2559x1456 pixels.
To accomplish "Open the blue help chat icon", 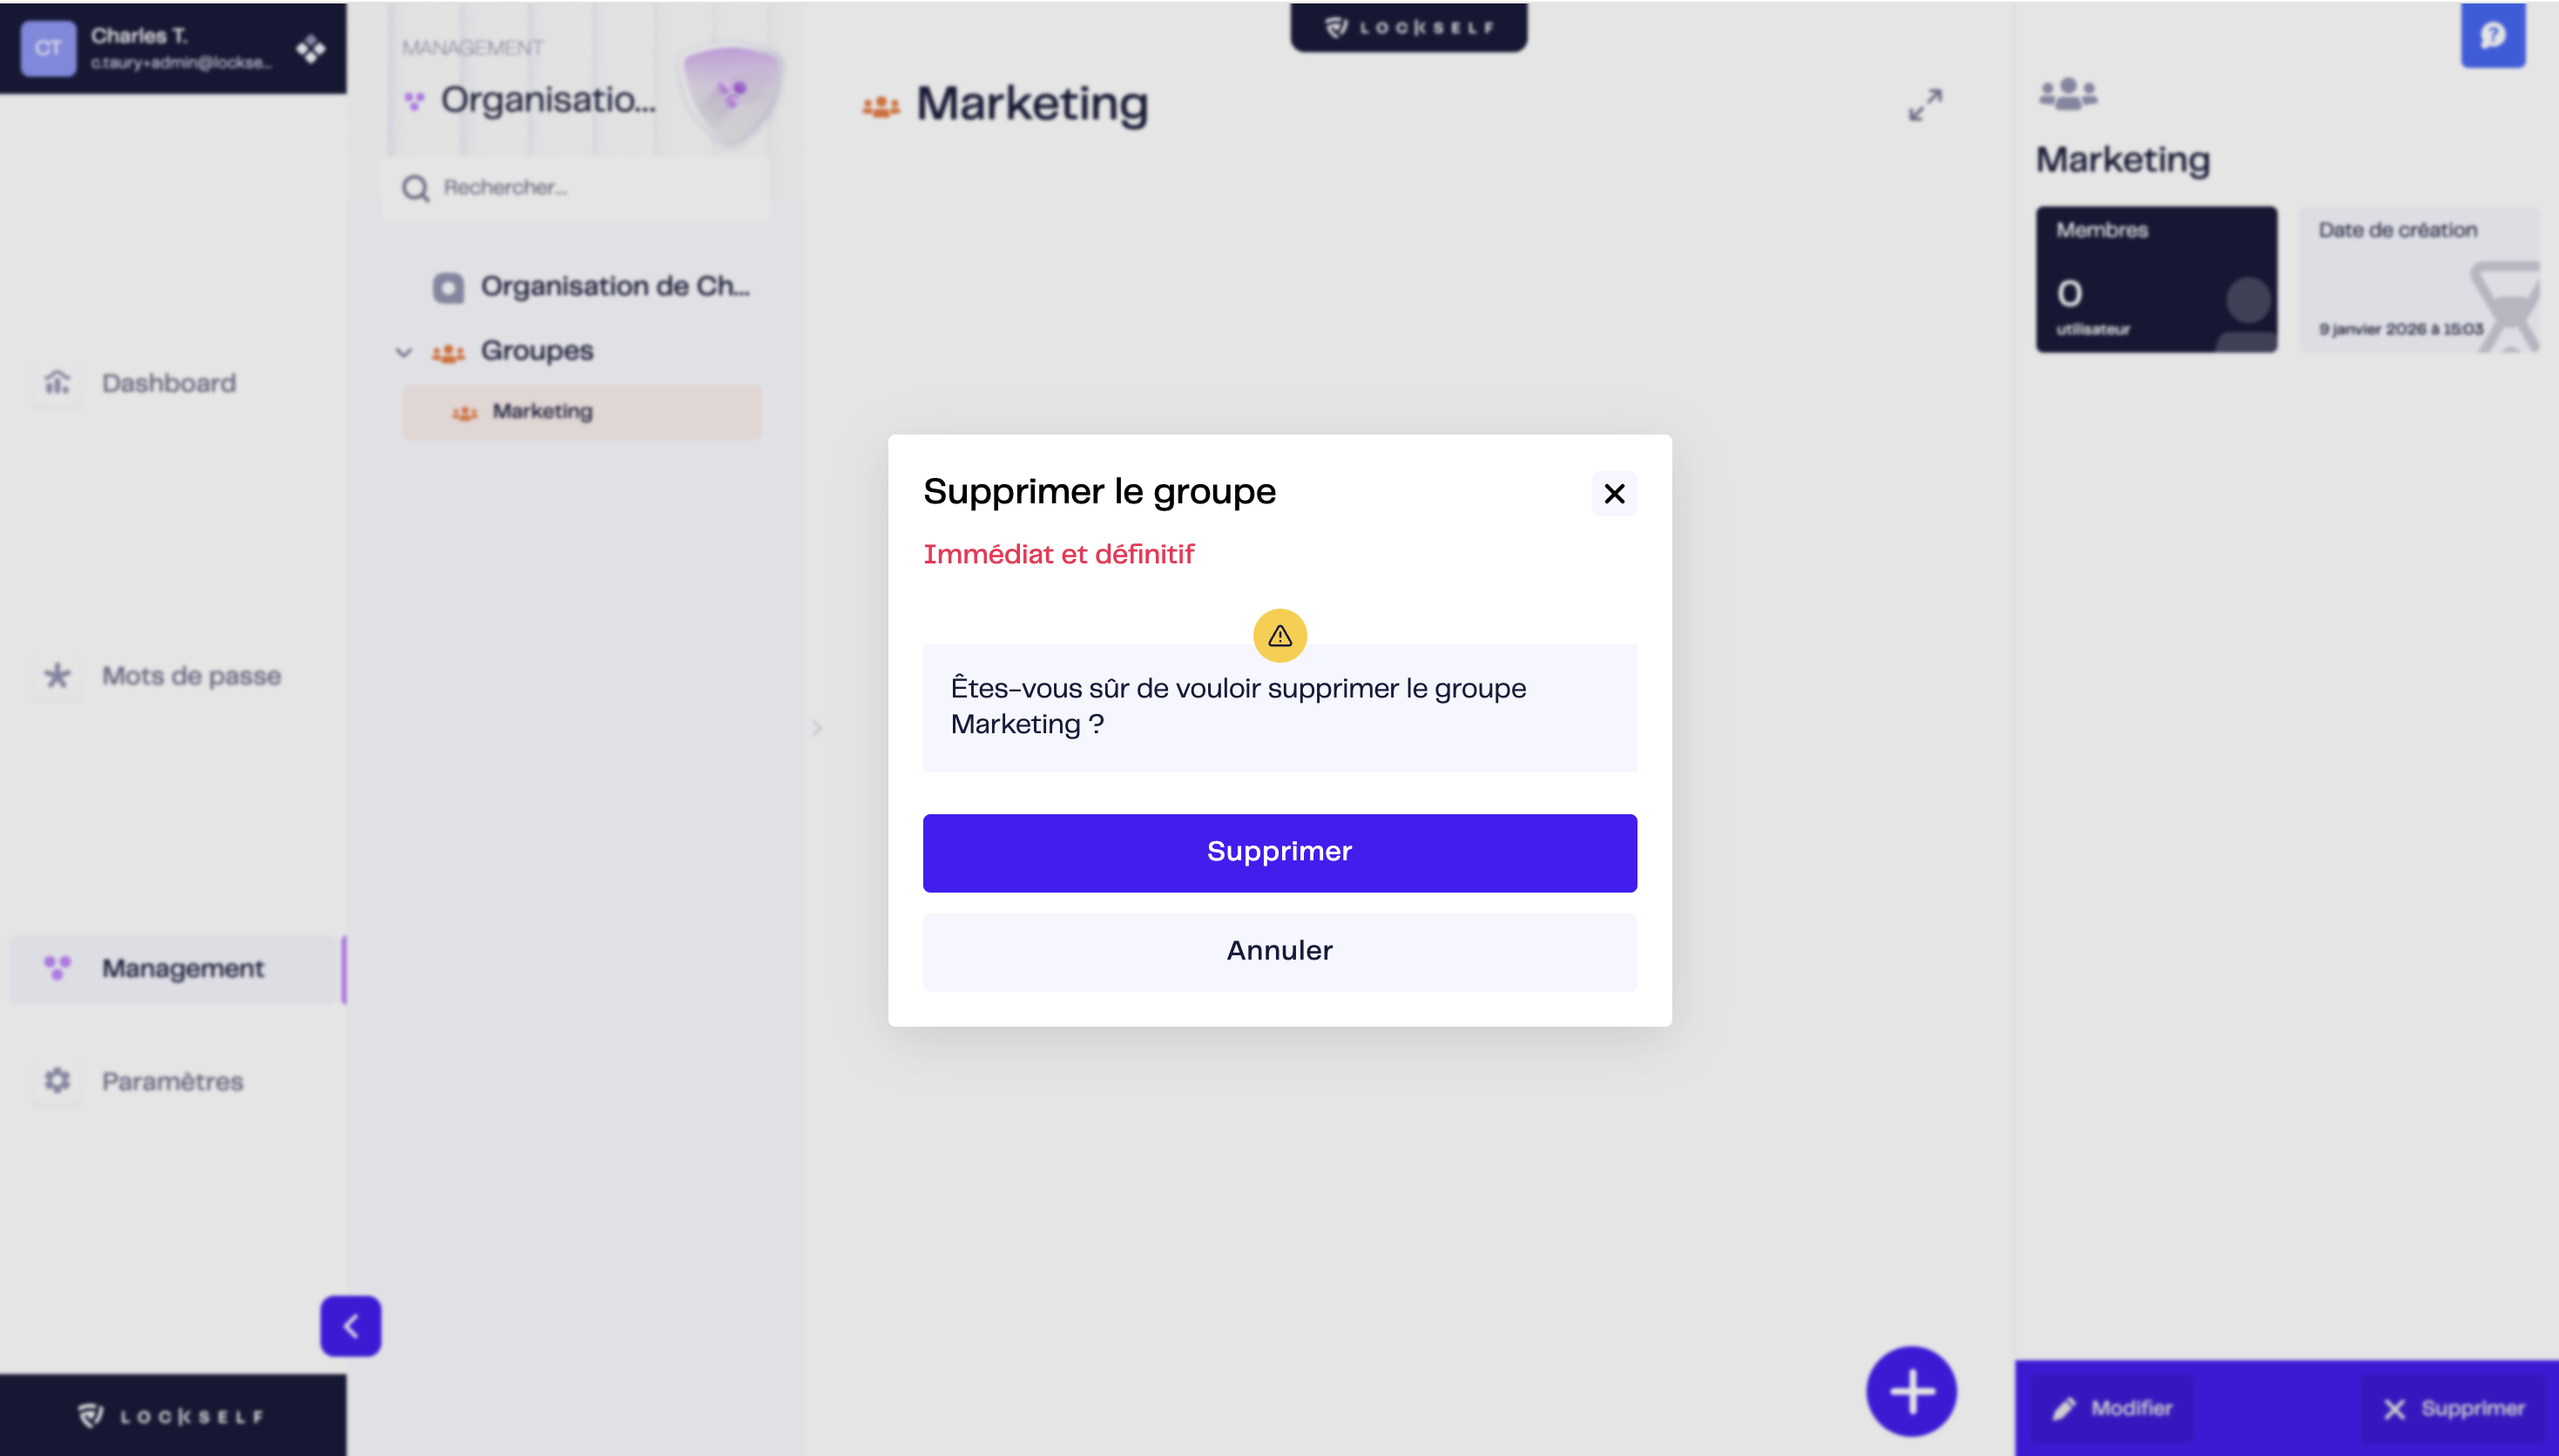I will coord(2493,35).
